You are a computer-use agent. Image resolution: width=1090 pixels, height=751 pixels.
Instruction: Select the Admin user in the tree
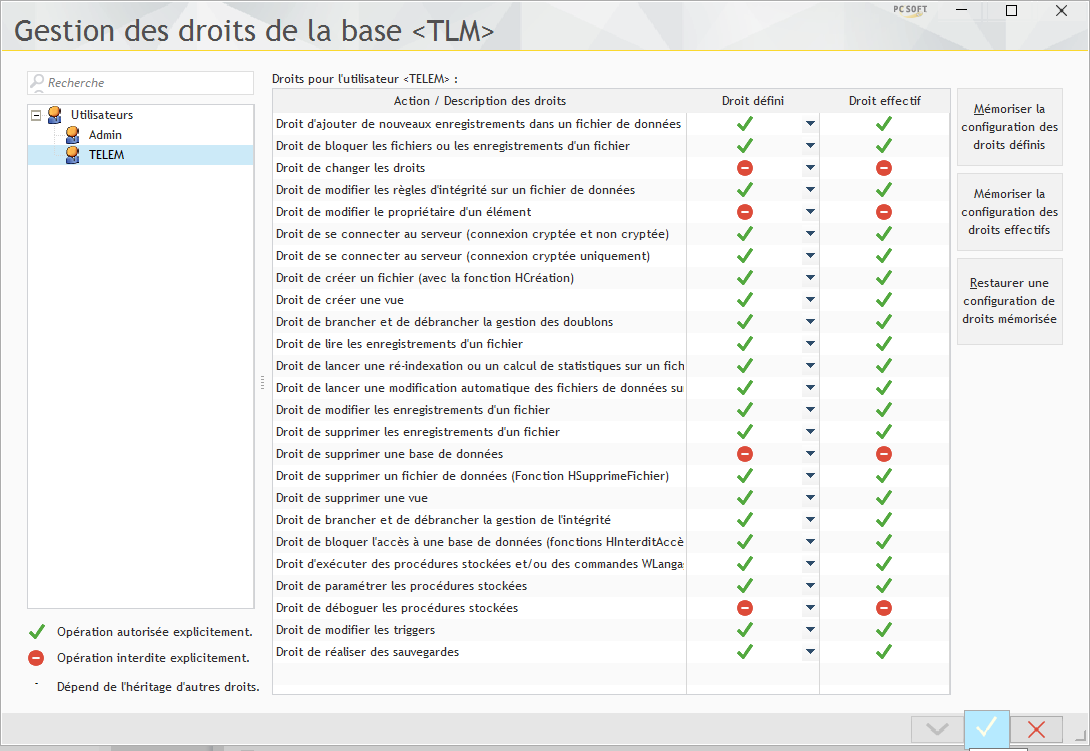(105, 135)
